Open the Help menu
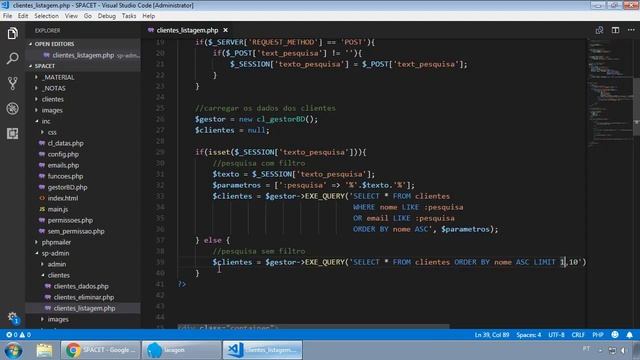 [x=149, y=16]
